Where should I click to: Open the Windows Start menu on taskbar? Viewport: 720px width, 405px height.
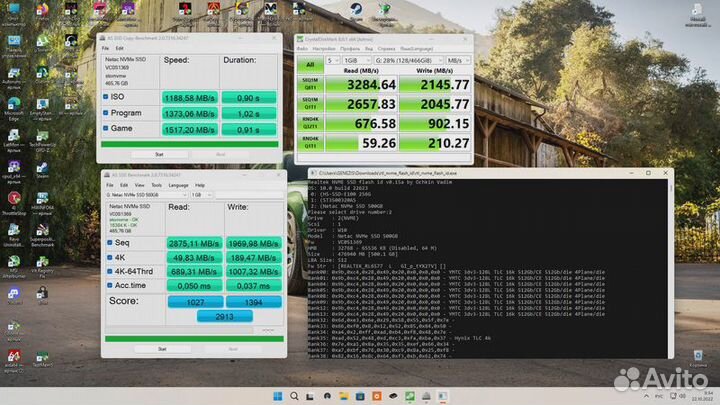coord(278,396)
